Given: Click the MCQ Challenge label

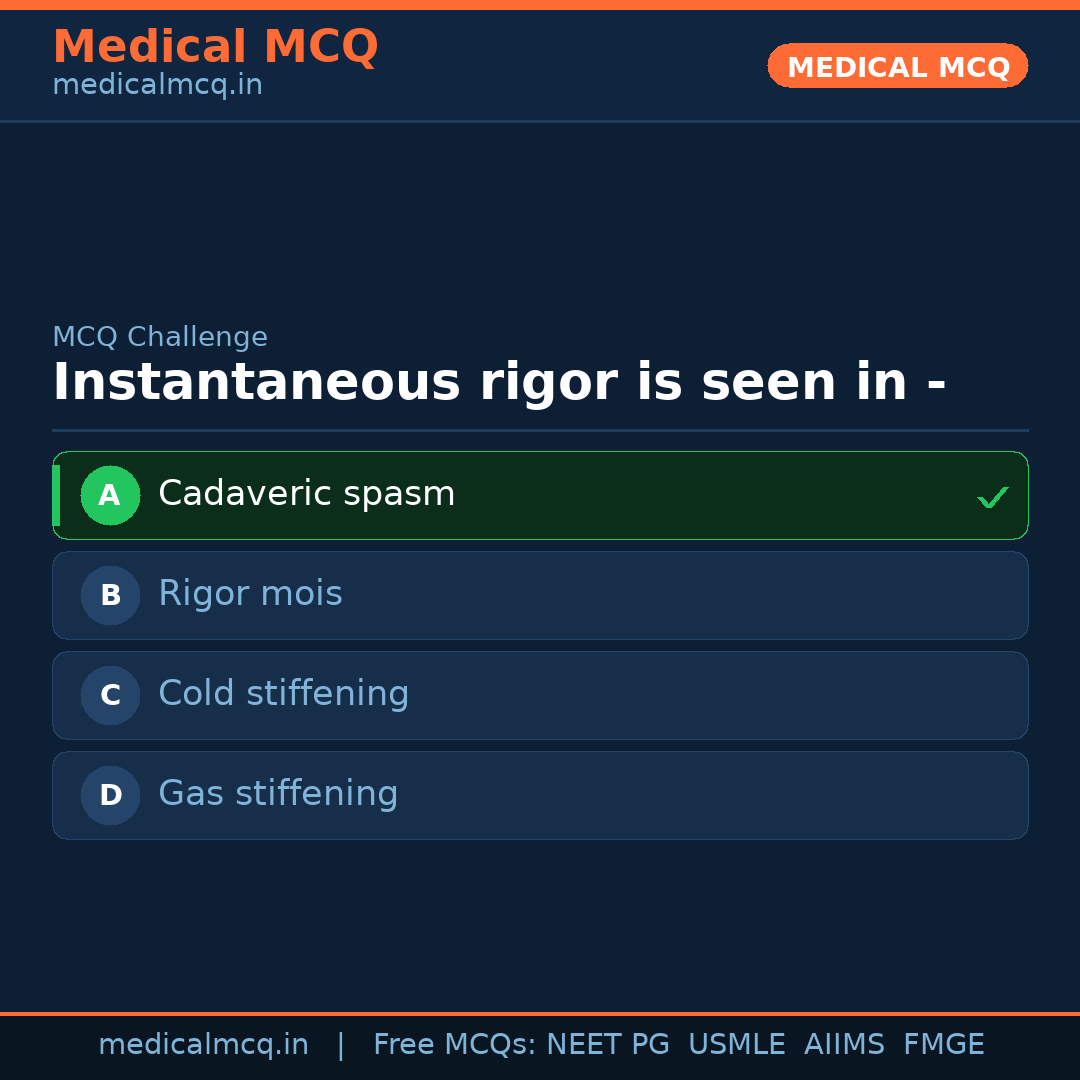Looking at the screenshot, I should click(160, 337).
